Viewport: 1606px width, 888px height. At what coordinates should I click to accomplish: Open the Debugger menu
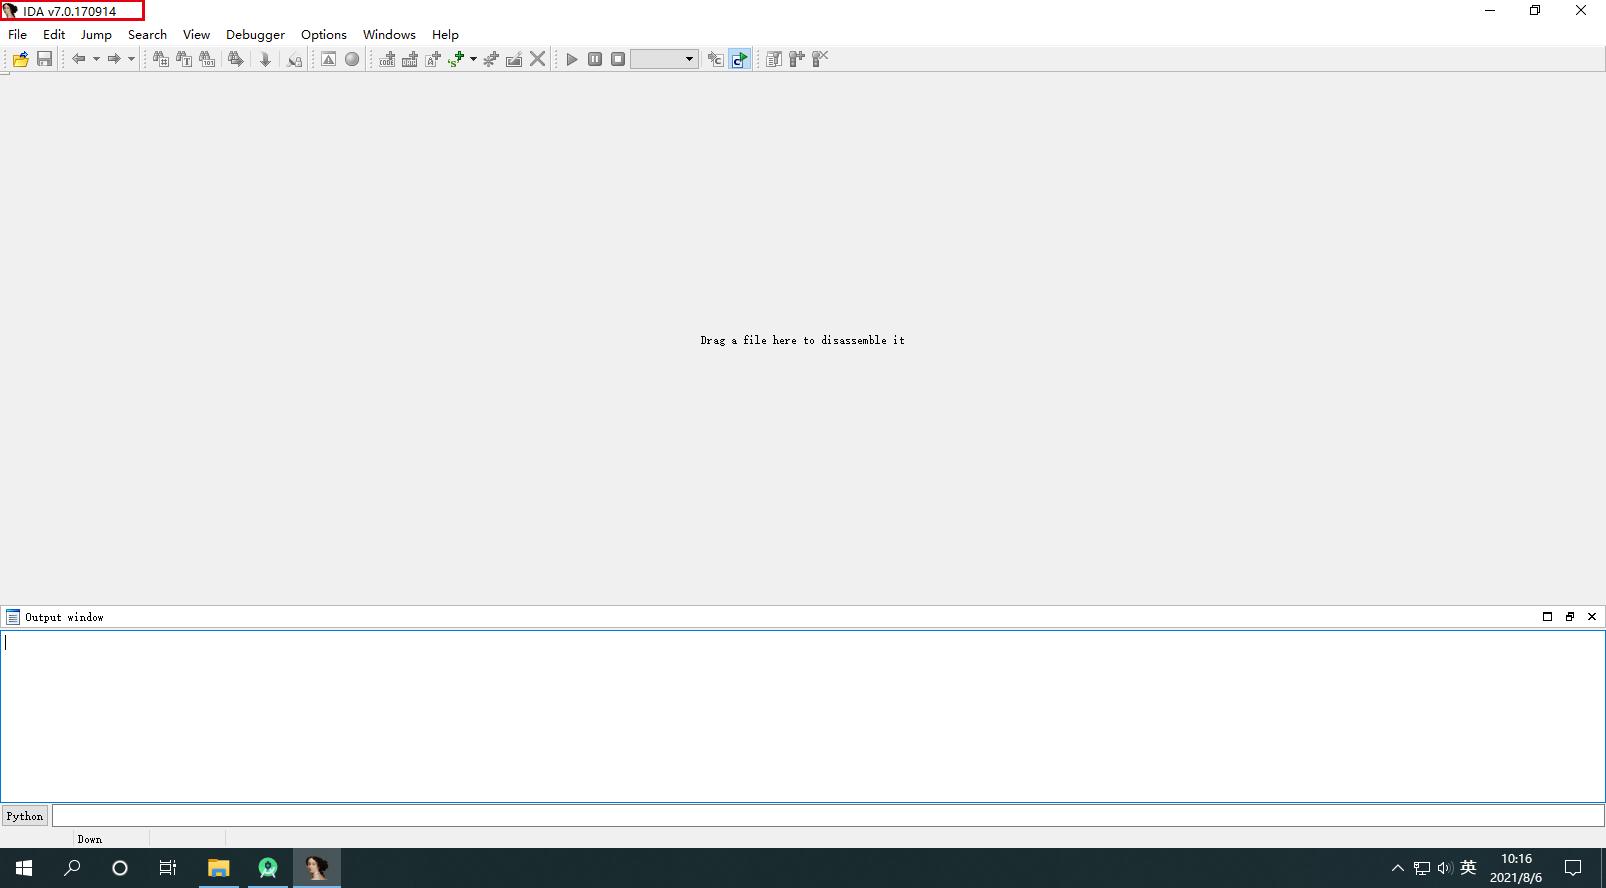[x=255, y=34]
